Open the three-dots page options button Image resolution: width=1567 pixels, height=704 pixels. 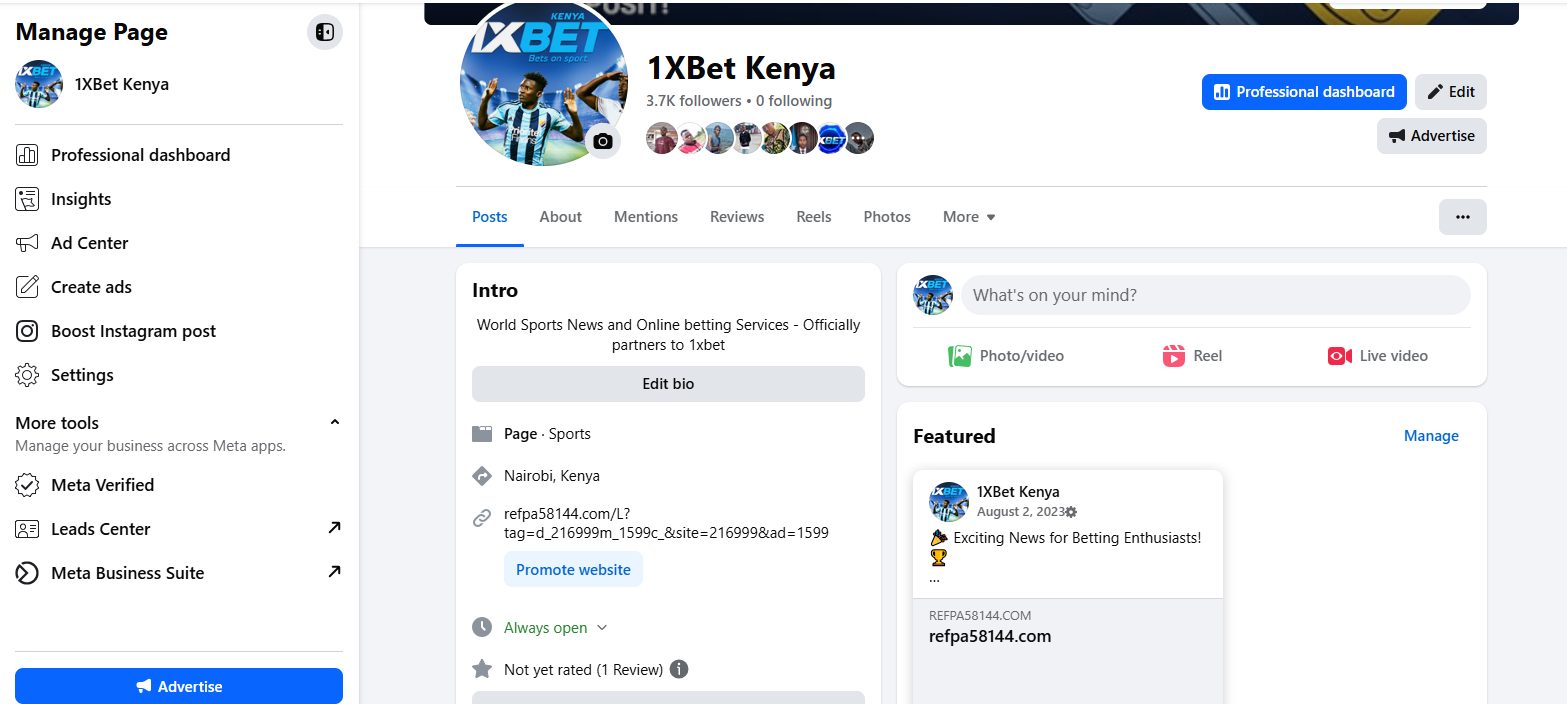[x=1462, y=217]
